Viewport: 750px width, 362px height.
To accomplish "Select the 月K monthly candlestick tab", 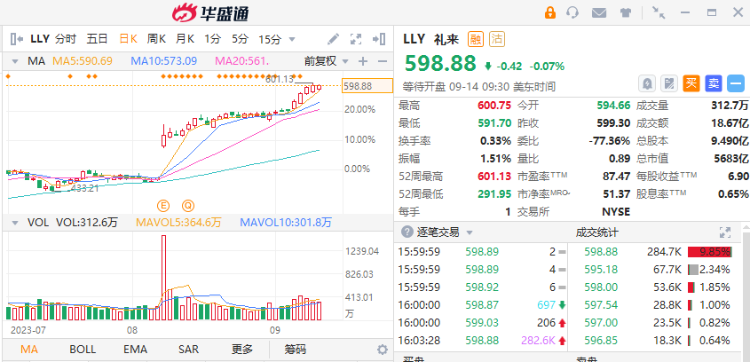I will point(185,39).
